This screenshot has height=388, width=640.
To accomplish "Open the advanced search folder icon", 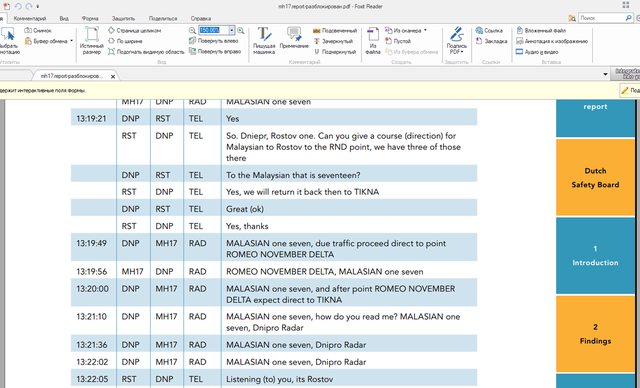I will pyautogui.click(x=572, y=18).
